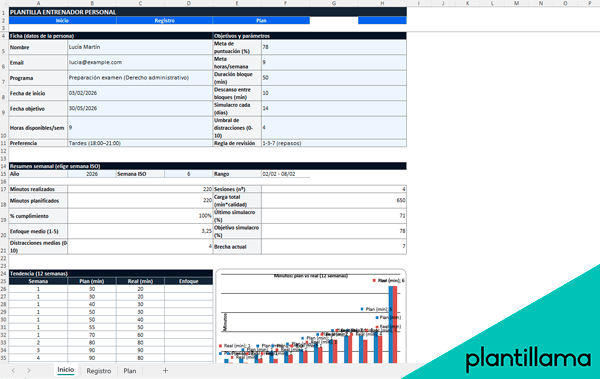Viewport: 600px width, 379px height.
Task: Click the blue Registro navigation button
Action: click(165, 21)
